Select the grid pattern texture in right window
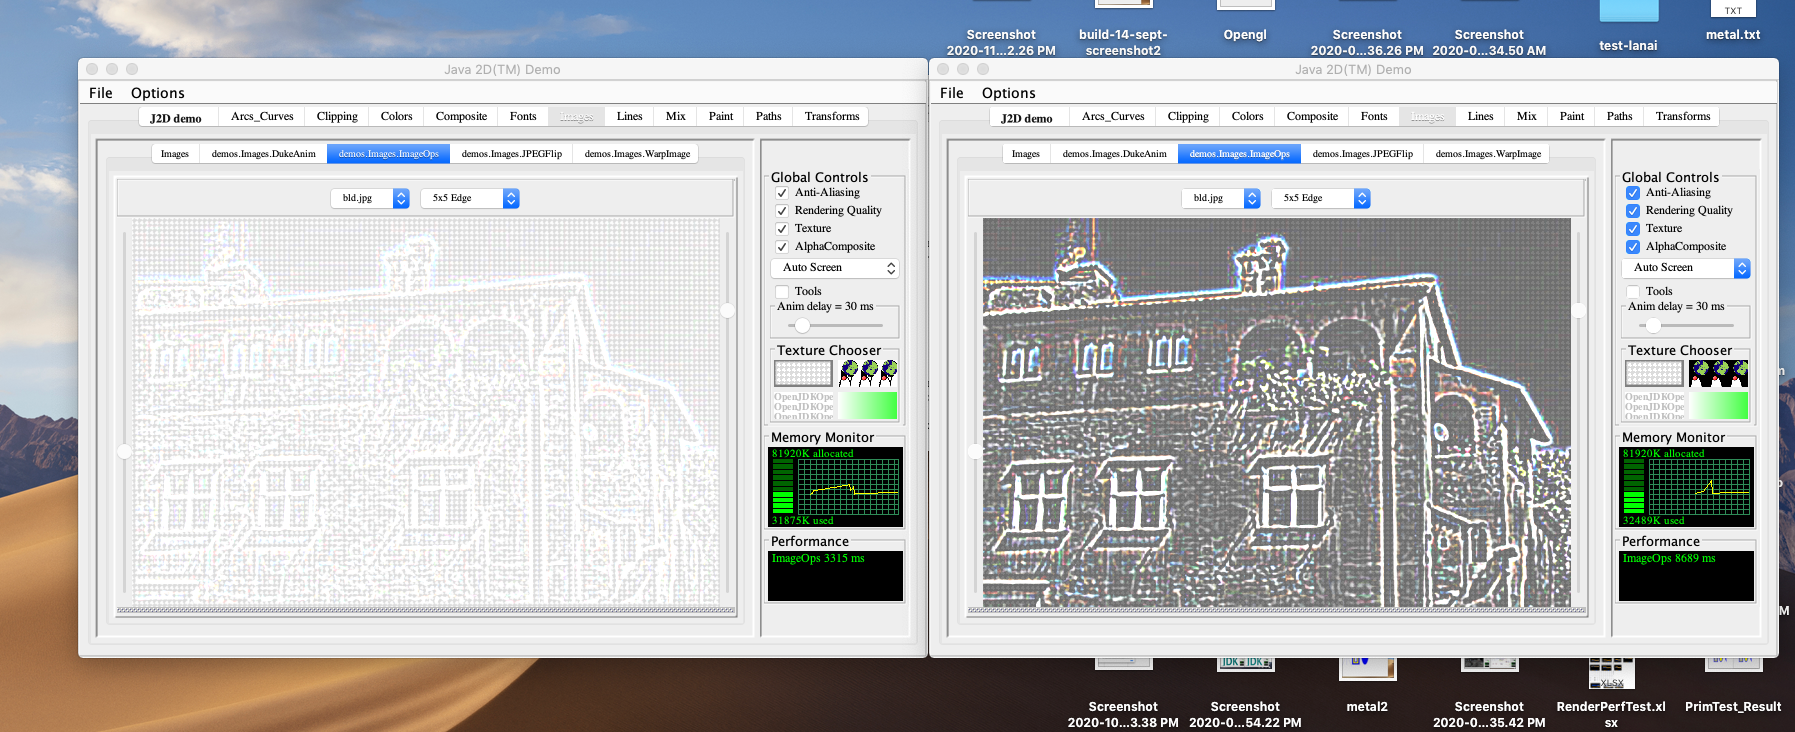 (x=1654, y=373)
